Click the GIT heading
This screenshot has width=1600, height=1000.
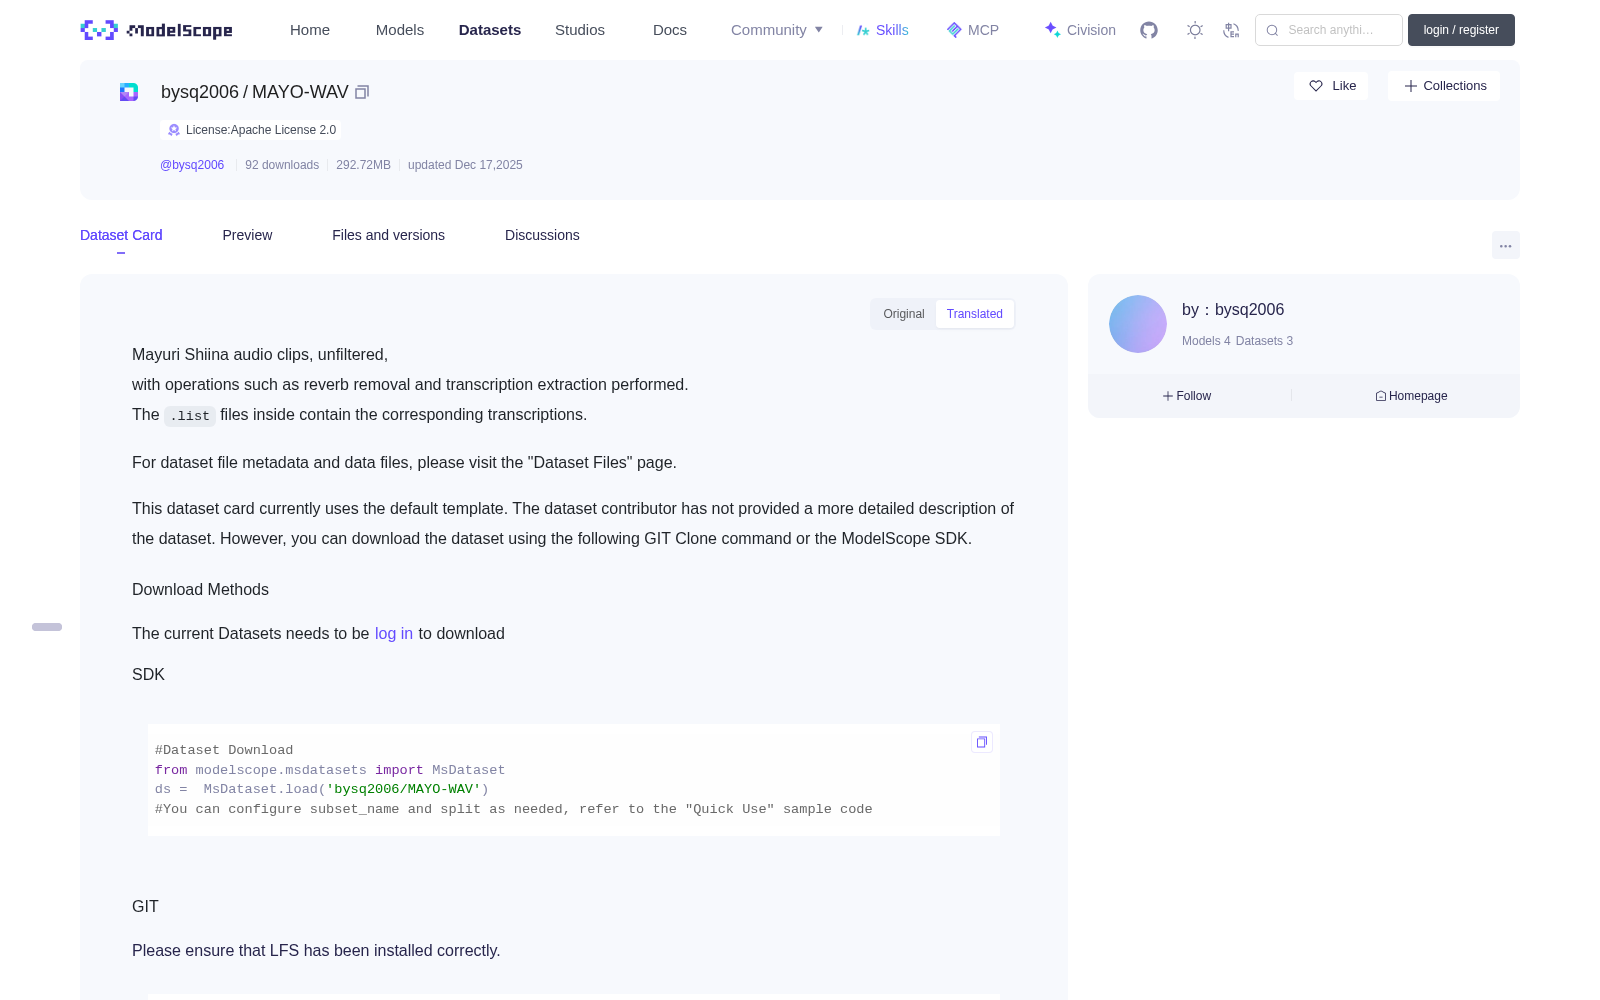coord(145,906)
